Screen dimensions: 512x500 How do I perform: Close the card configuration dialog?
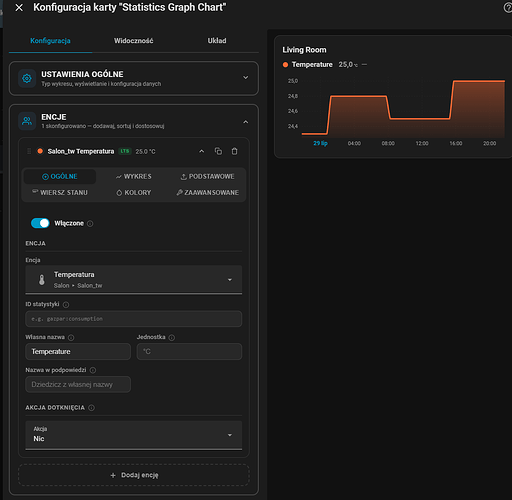click(19, 8)
